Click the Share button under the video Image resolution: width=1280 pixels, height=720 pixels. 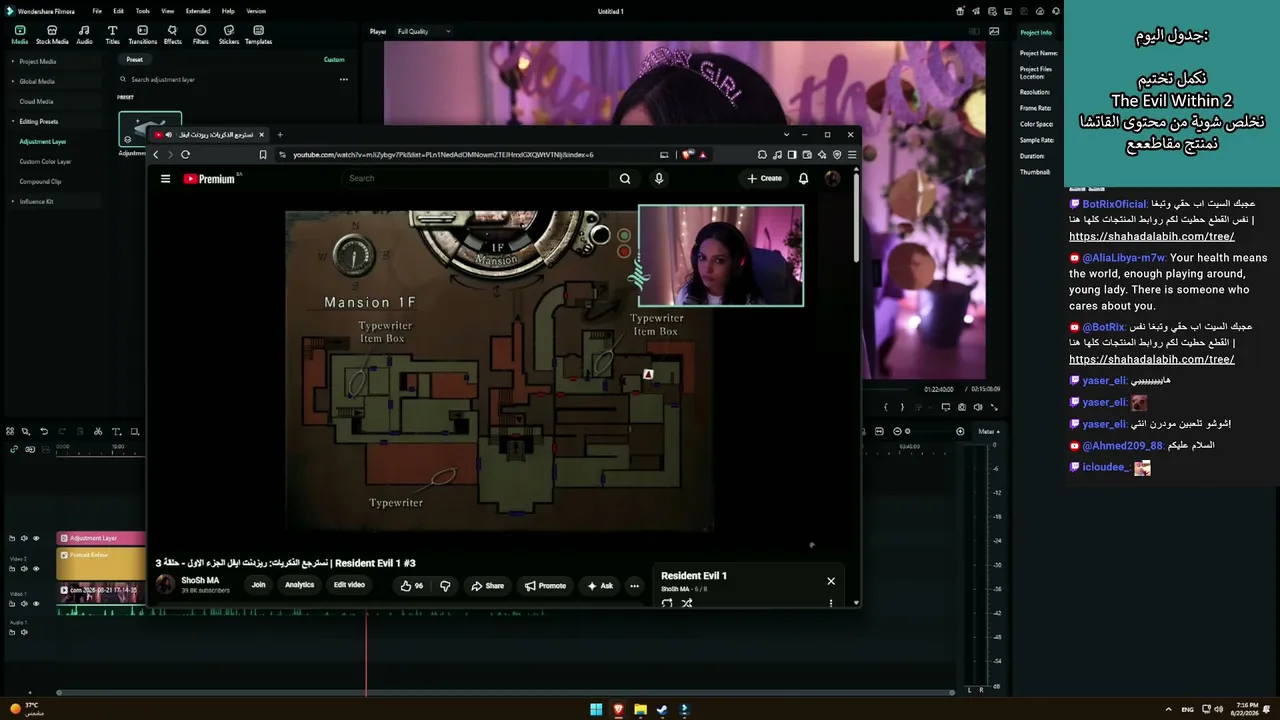coord(487,586)
